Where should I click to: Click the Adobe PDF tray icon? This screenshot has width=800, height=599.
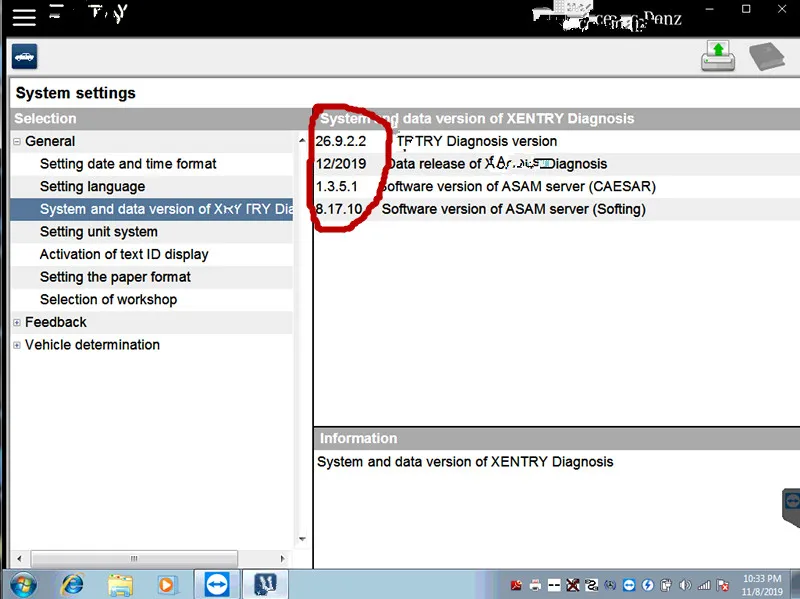coord(516,585)
